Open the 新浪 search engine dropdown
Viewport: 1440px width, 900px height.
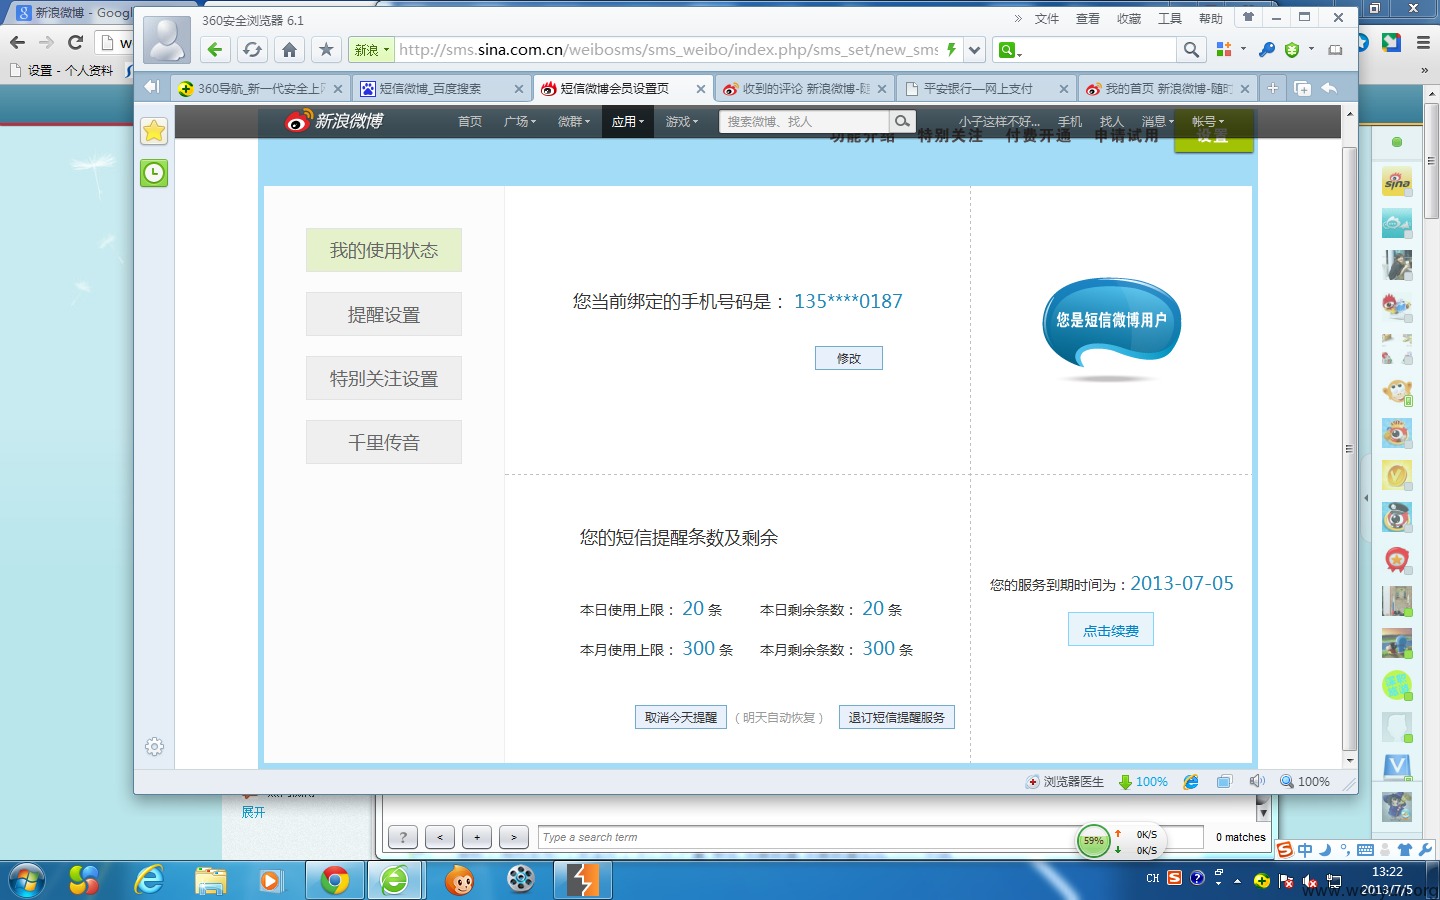(x=371, y=50)
